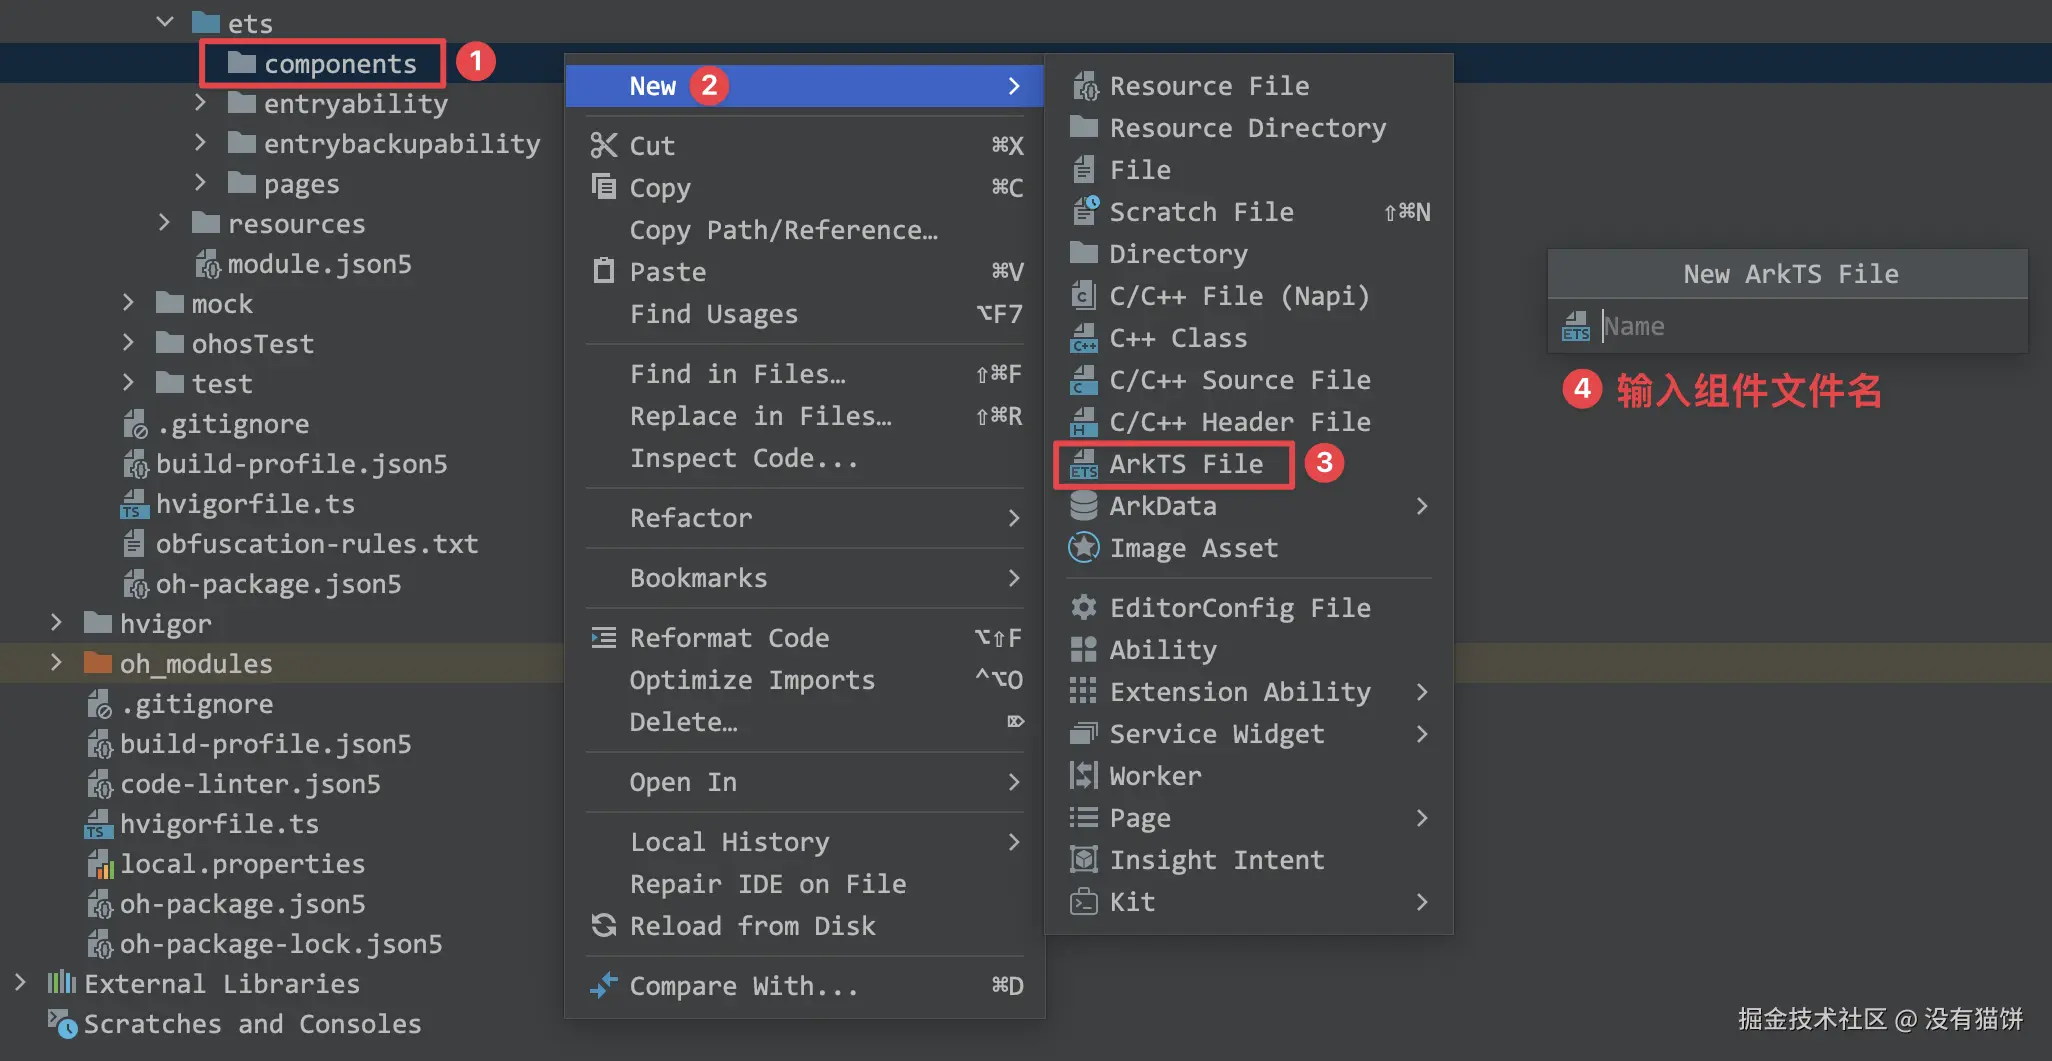Expand the External Libraries node
Viewport: 2052px width, 1061px height.
point(20,984)
